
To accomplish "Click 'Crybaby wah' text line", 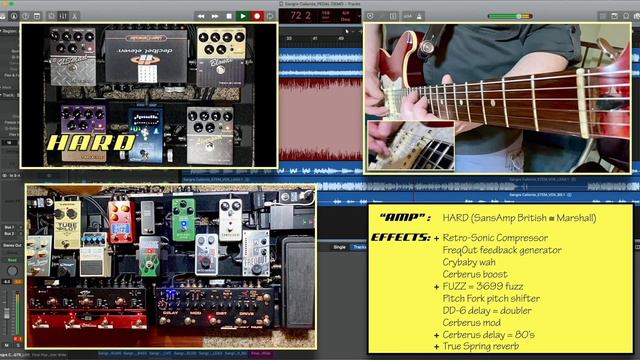I will pos(469,262).
